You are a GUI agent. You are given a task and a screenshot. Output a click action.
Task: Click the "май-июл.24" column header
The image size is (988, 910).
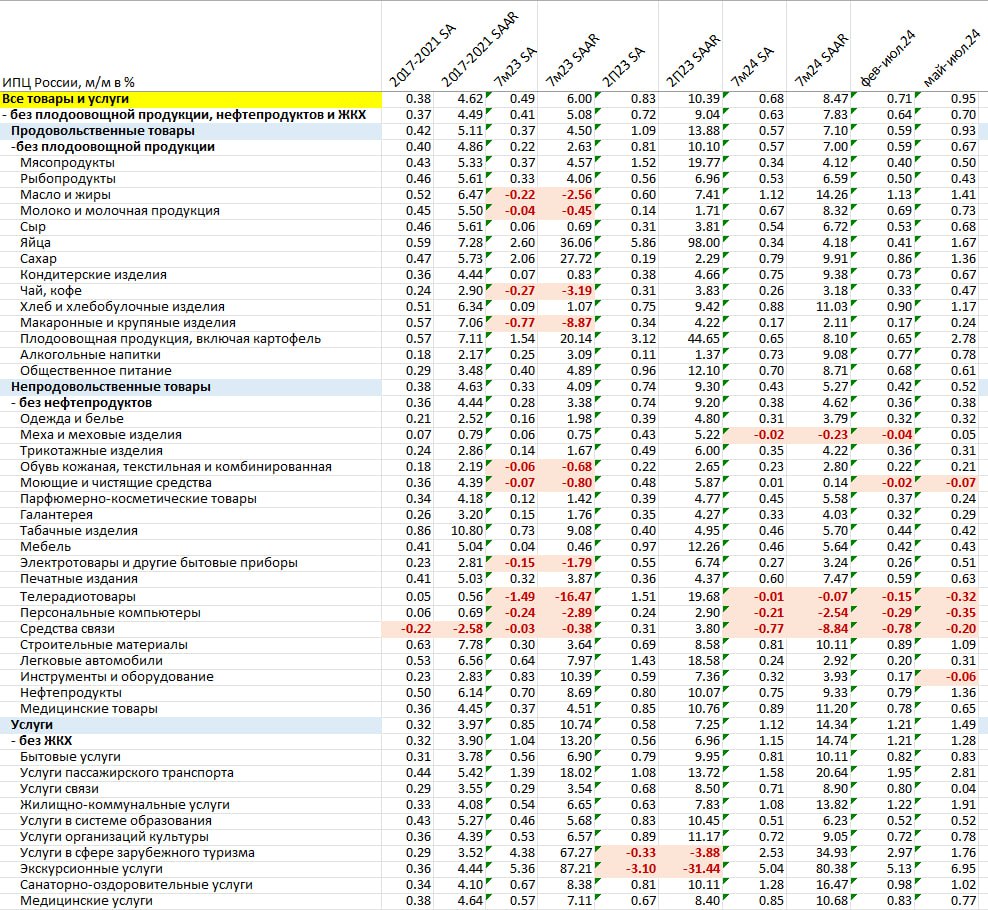click(x=952, y=59)
